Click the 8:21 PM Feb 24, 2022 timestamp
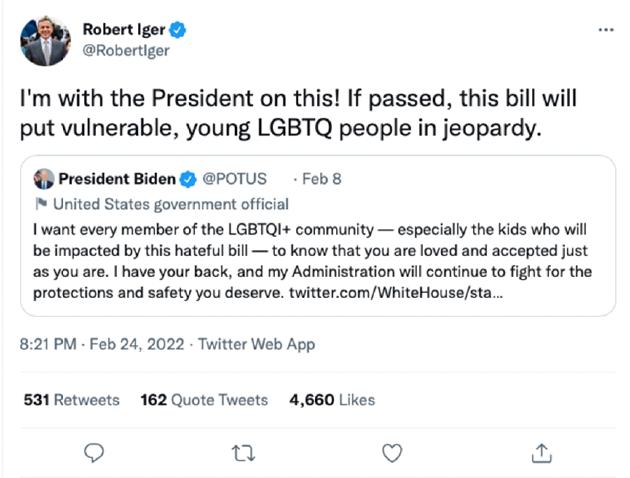 coord(102,344)
